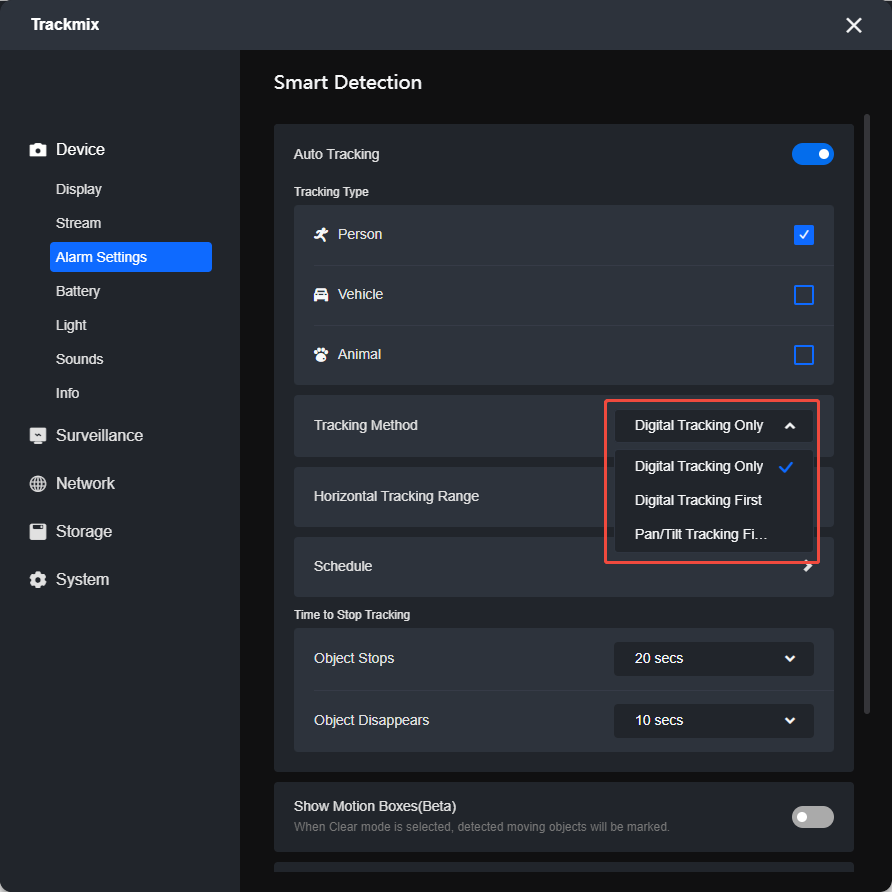Viewport: 892px width, 892px height.
Task: Open the Schedule settings row
Action: 563,567
